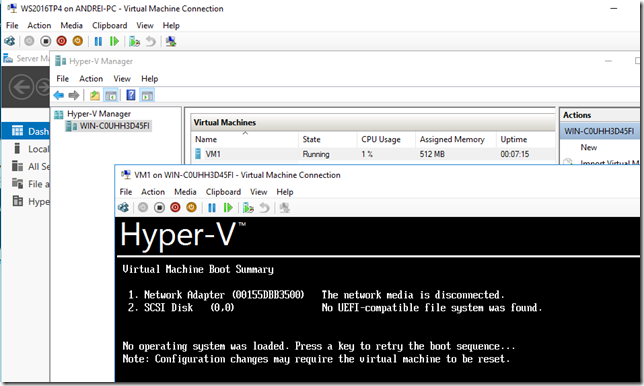Click Ctrl+Alt+Delete icon in VM1 toolbar
The height and width of the screenshot is (386, 644).
123,208
